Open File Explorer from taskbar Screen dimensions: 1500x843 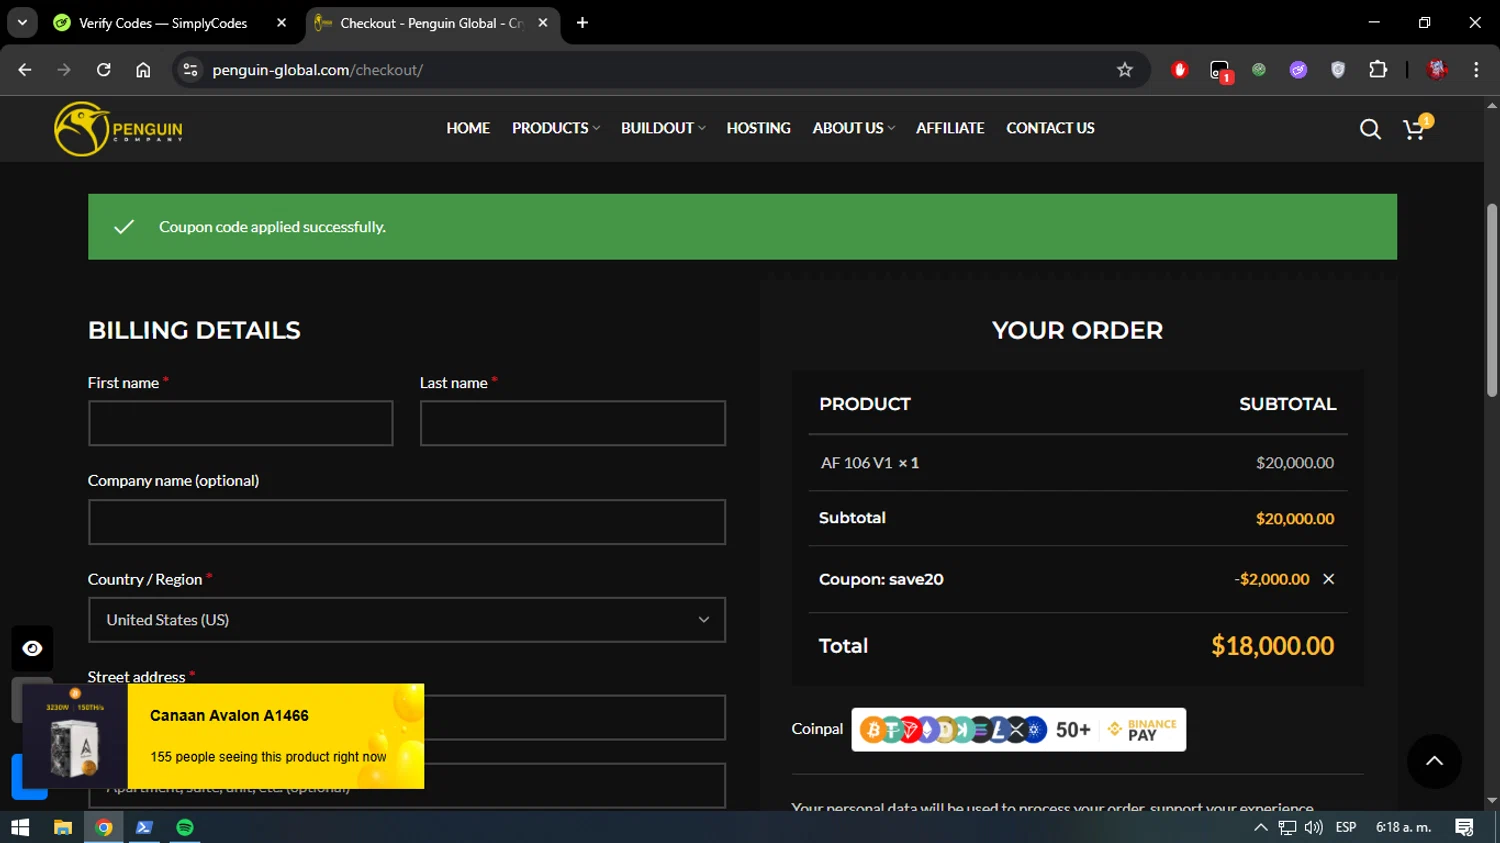[x=63, y=827]
